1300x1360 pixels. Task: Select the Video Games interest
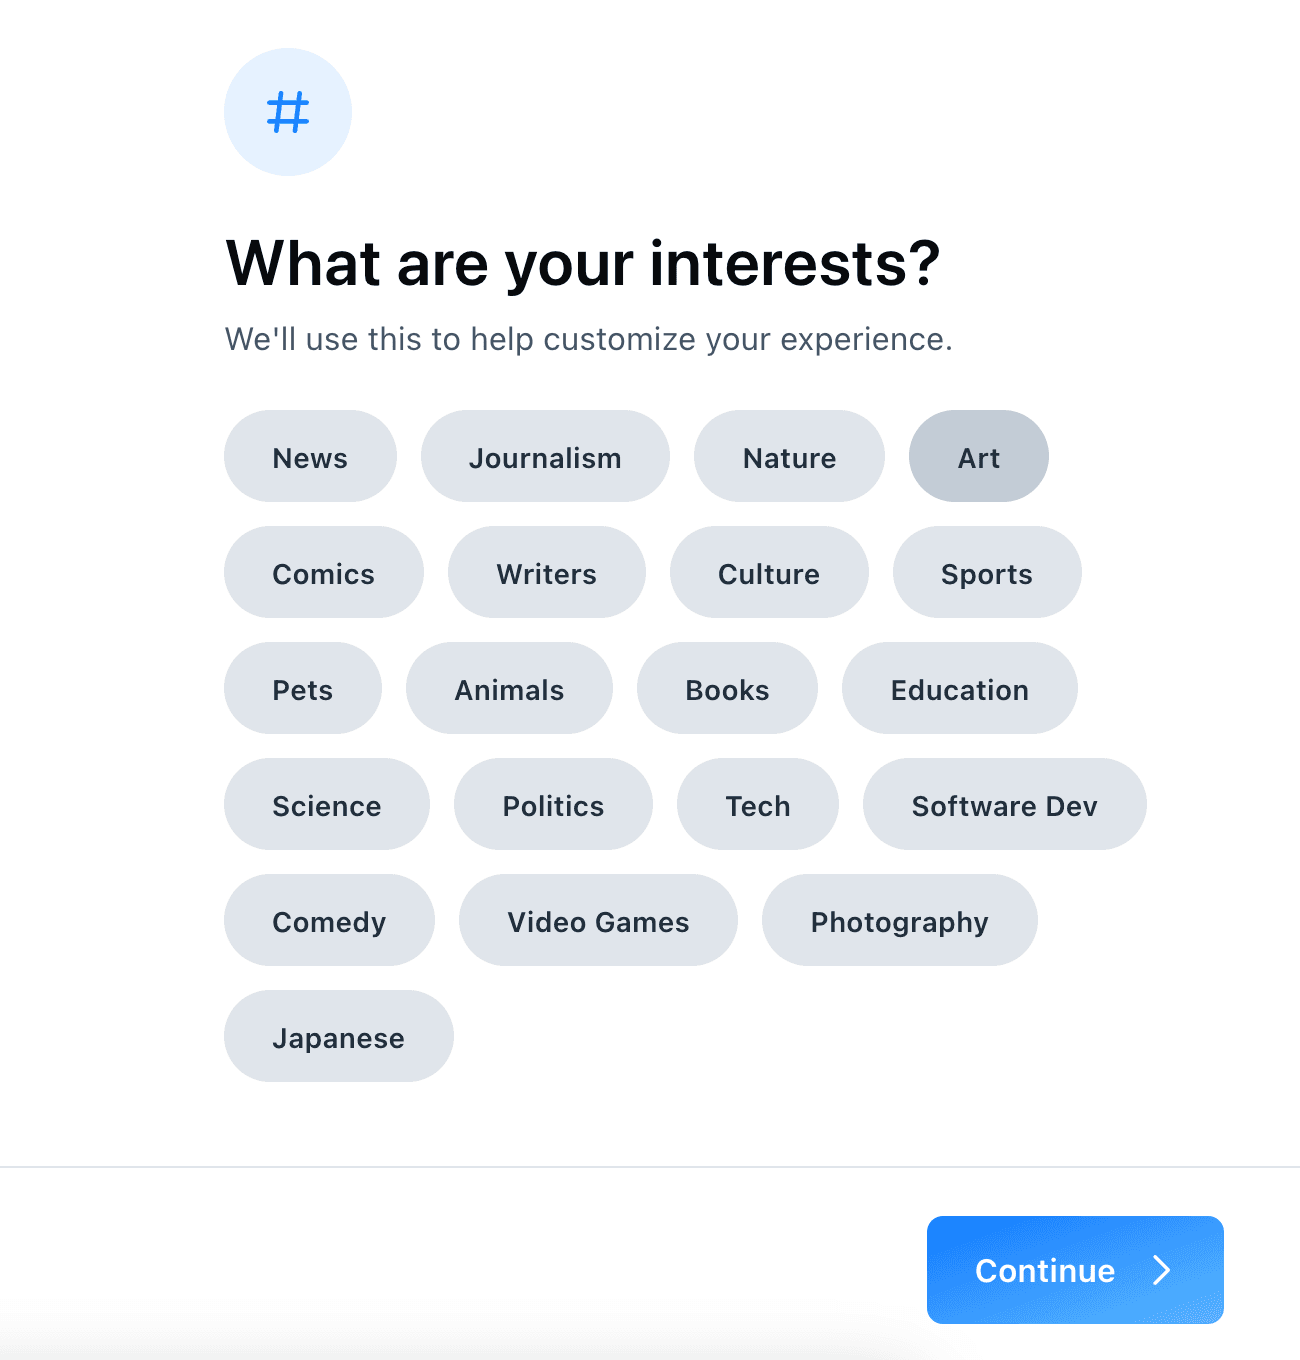pyautogui.click(x=598, y=921)
